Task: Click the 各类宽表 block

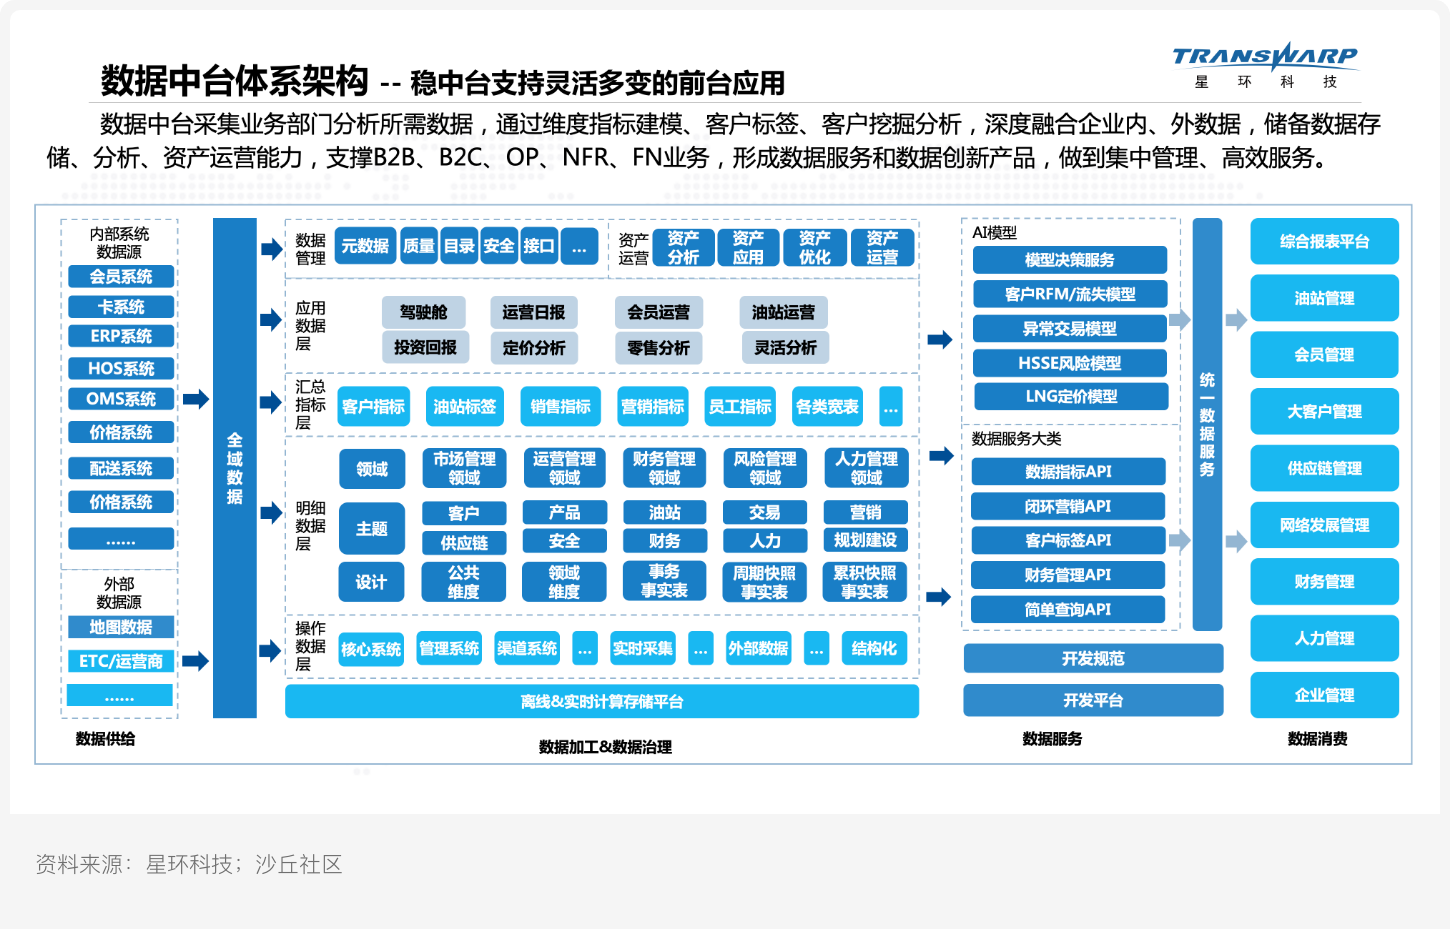Action: click(x=827, y=407)
